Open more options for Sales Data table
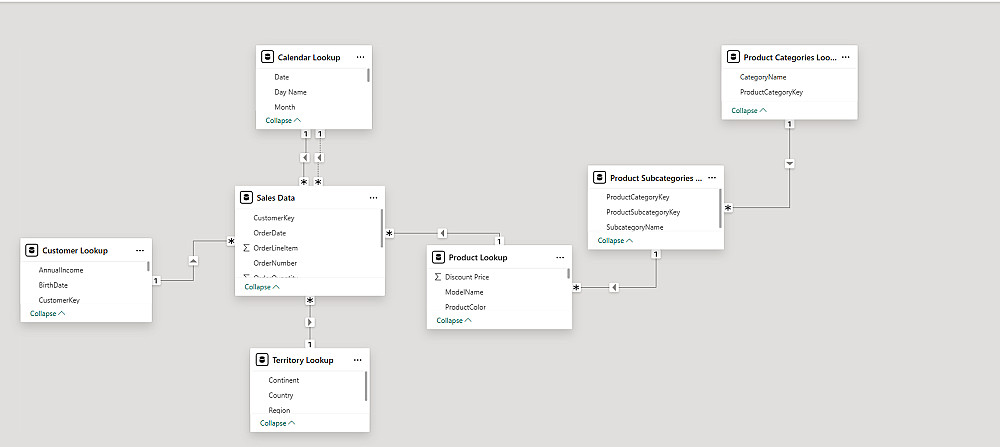 372,198
